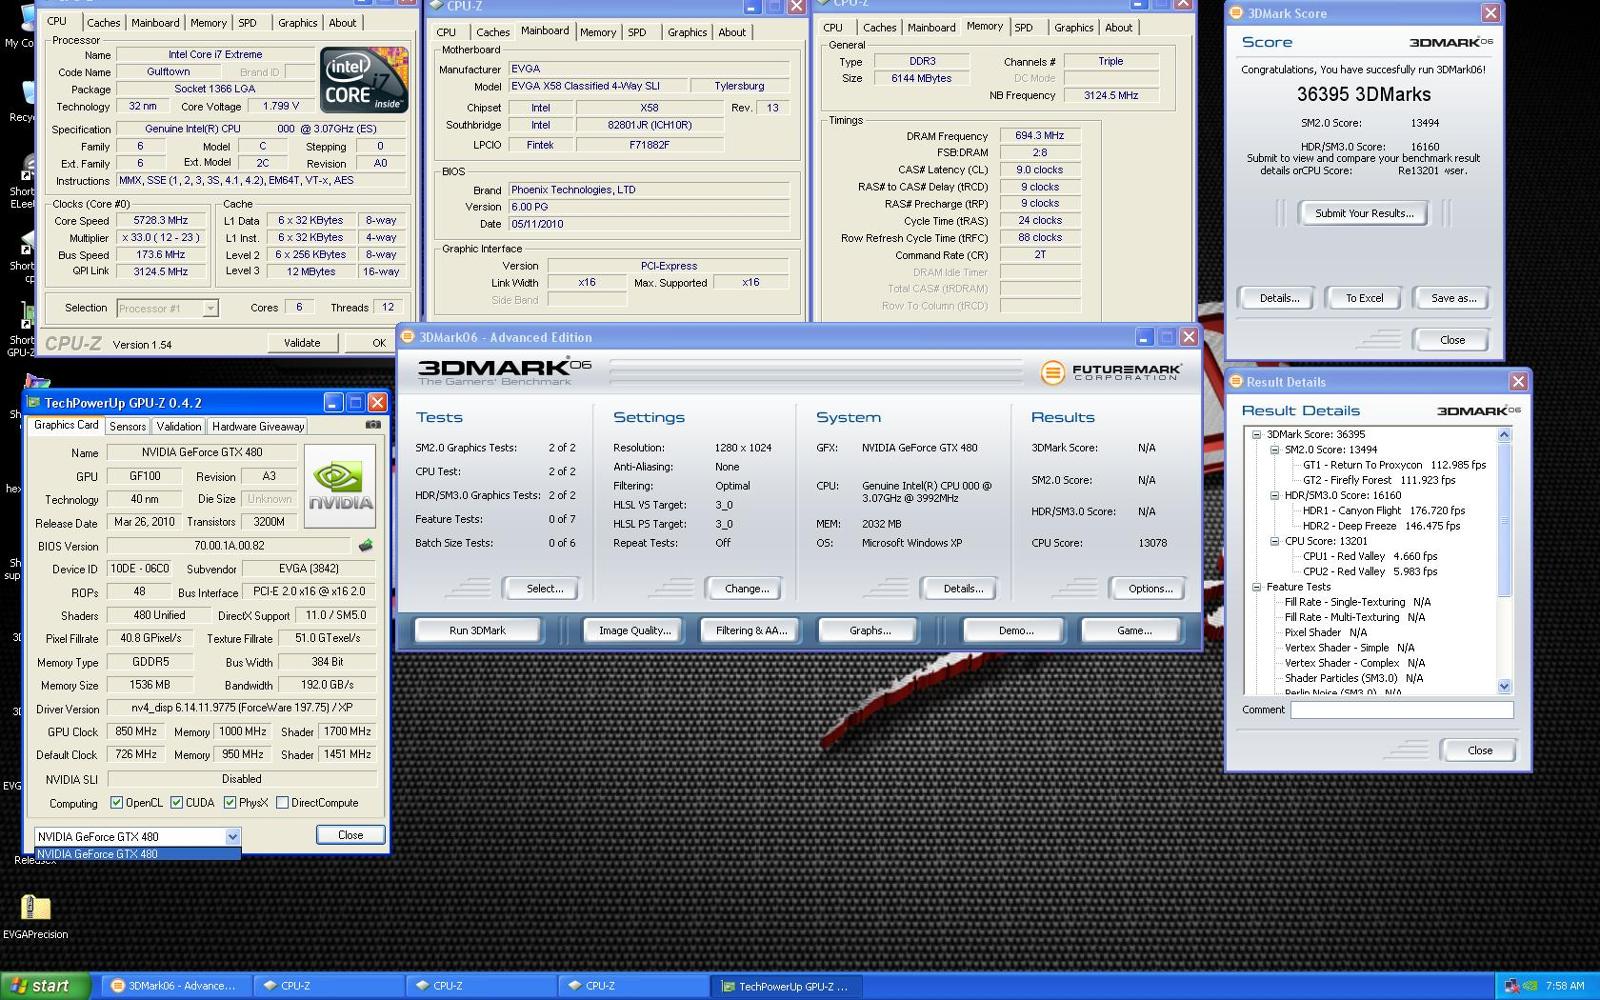Click the Image Quality... button
Viewport: 1600px width, 1000px height.
[634, 630]
